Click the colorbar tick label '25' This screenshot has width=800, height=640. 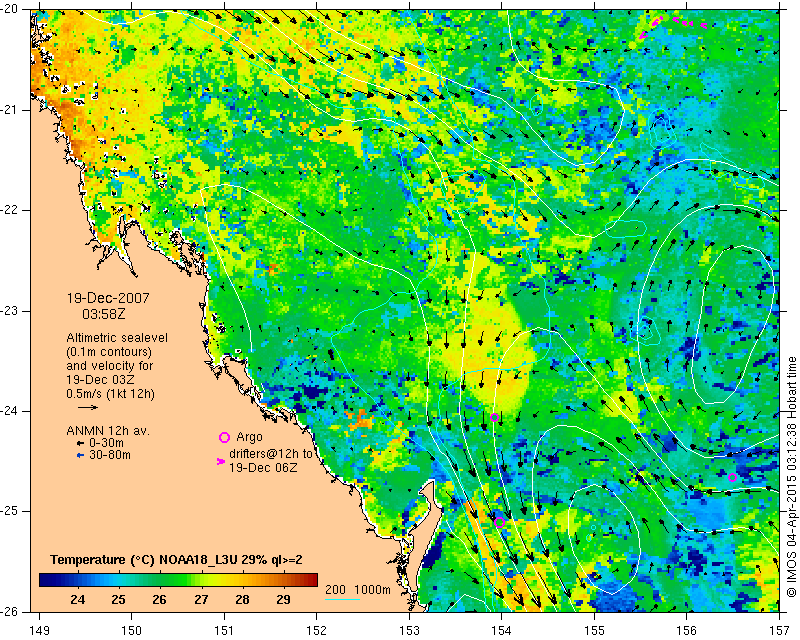pos(118,599)
